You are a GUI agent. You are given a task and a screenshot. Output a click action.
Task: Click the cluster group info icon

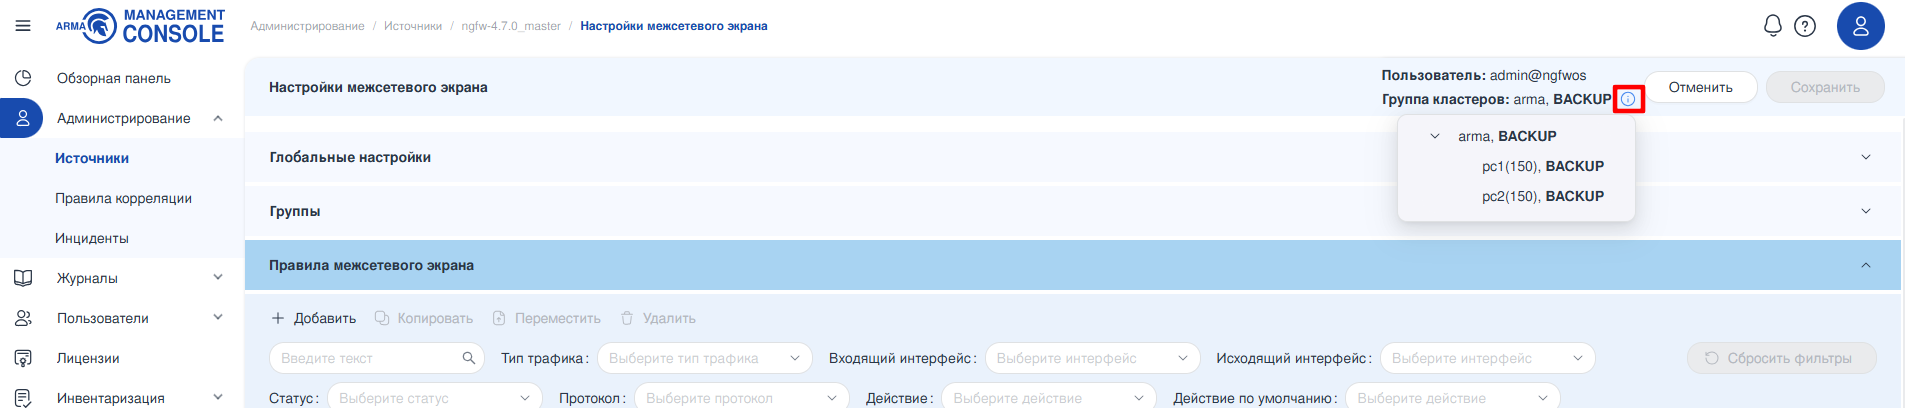pos(1628,99)
